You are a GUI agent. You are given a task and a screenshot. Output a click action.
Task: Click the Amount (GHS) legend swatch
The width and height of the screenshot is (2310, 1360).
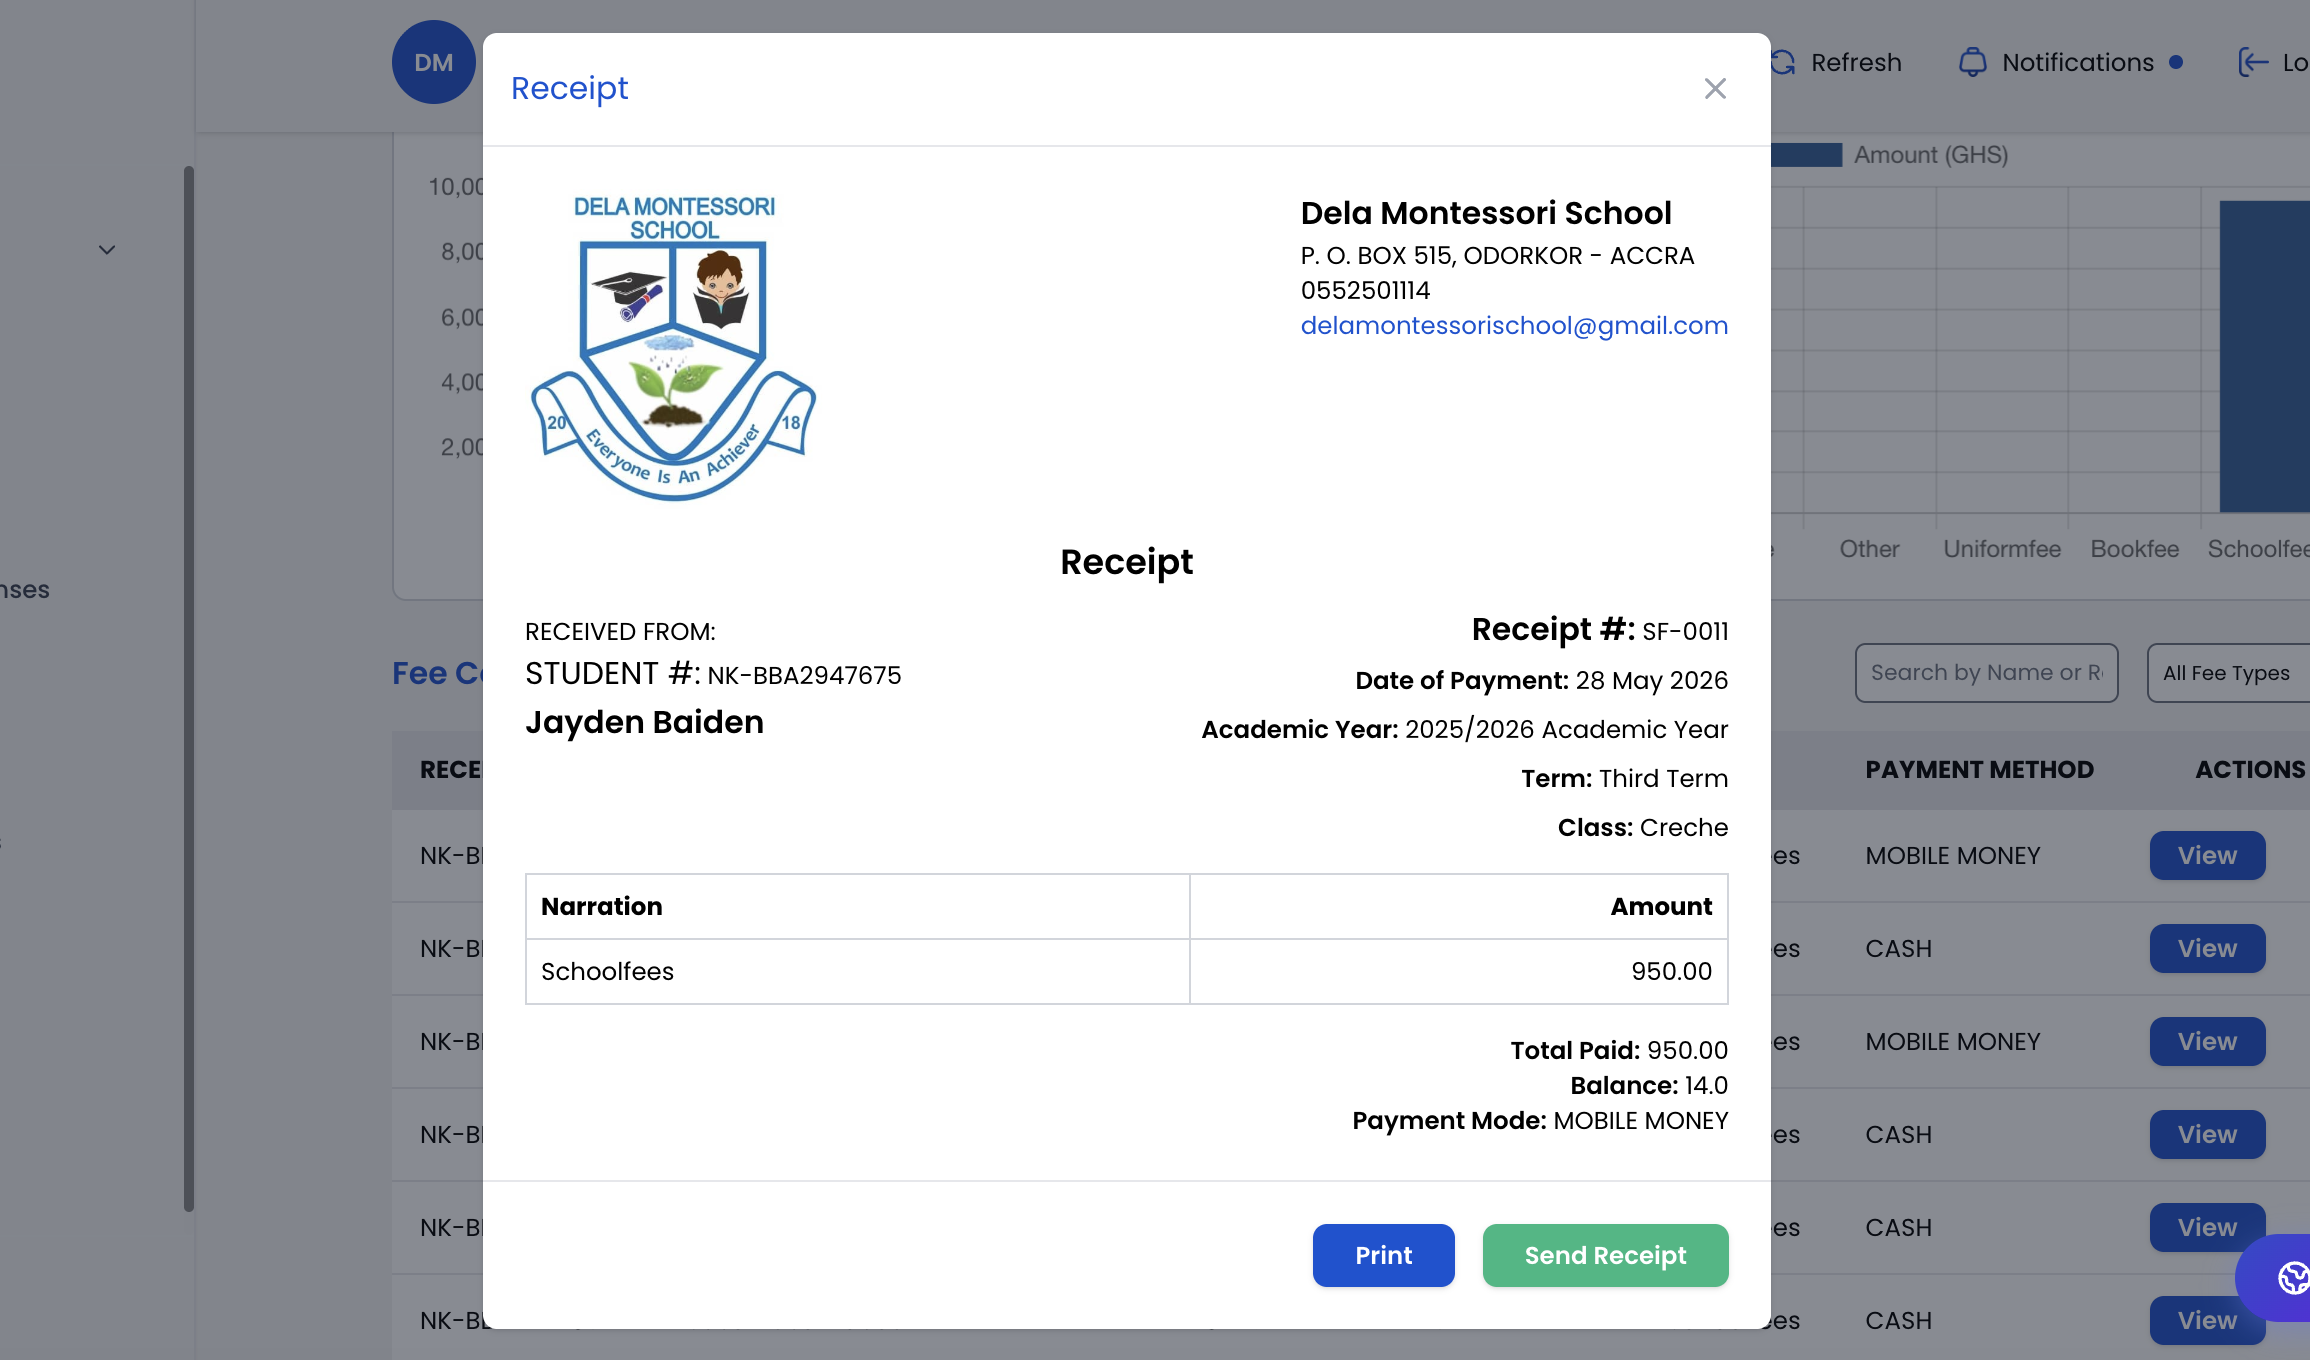click(x=1806, y=155)
